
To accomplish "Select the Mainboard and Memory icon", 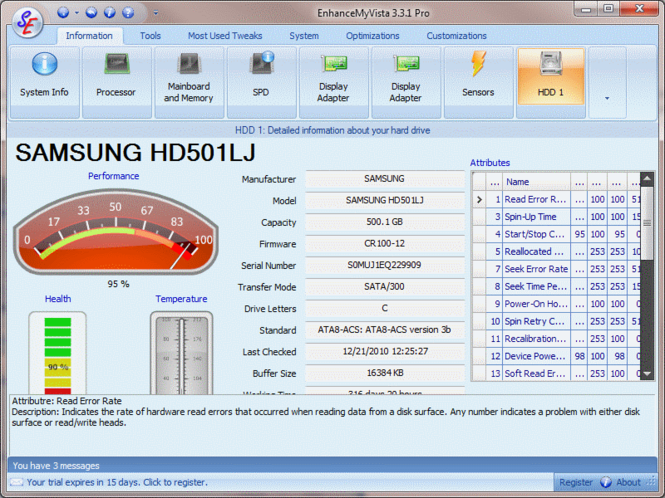I will [189, 82].
